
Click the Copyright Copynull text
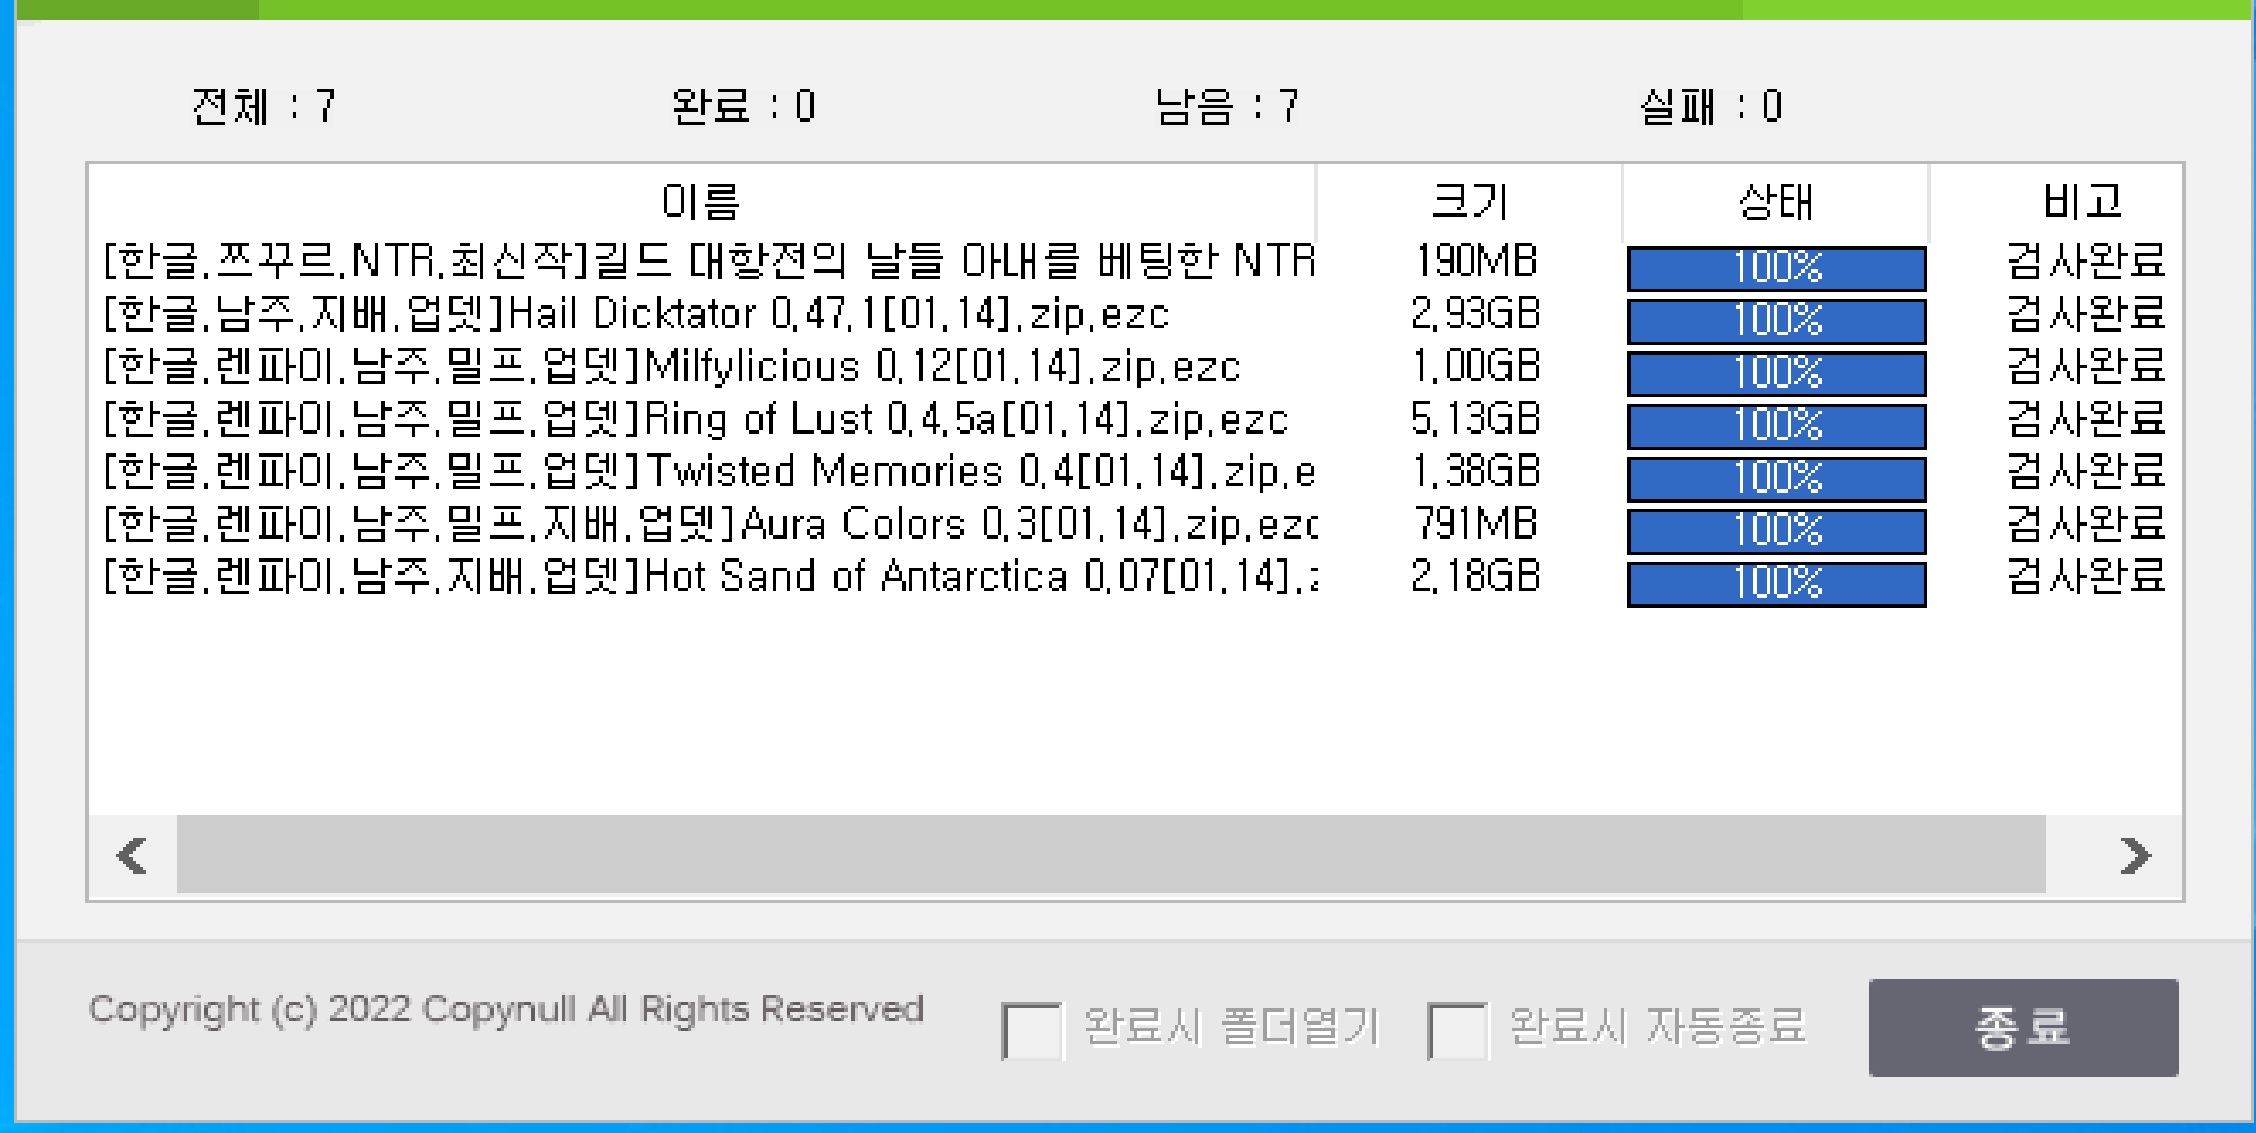506,1009
